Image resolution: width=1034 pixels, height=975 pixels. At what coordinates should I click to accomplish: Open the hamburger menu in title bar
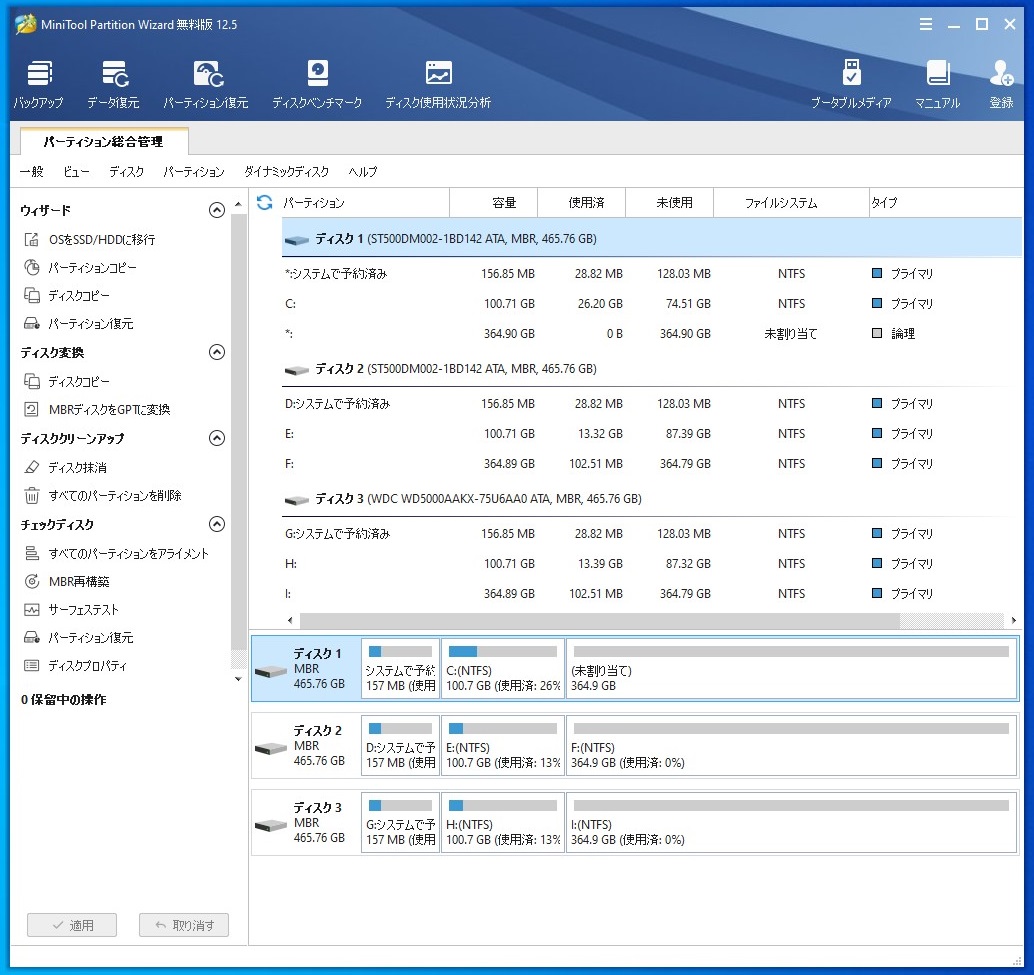coord(926,24)
